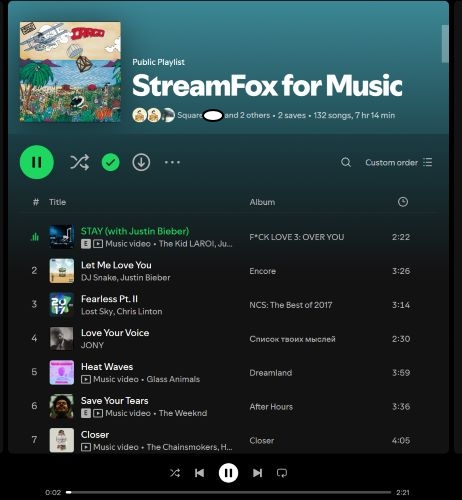Open The Weeknd artist link
Viewport: 462px width, 500px height.
tap(183, 413)
